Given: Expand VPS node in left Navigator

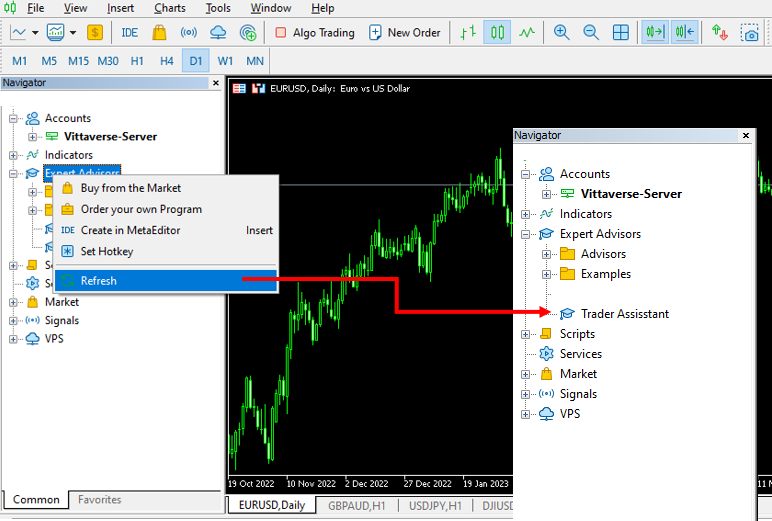Looking at the screenshot, I should pos(13,339).
